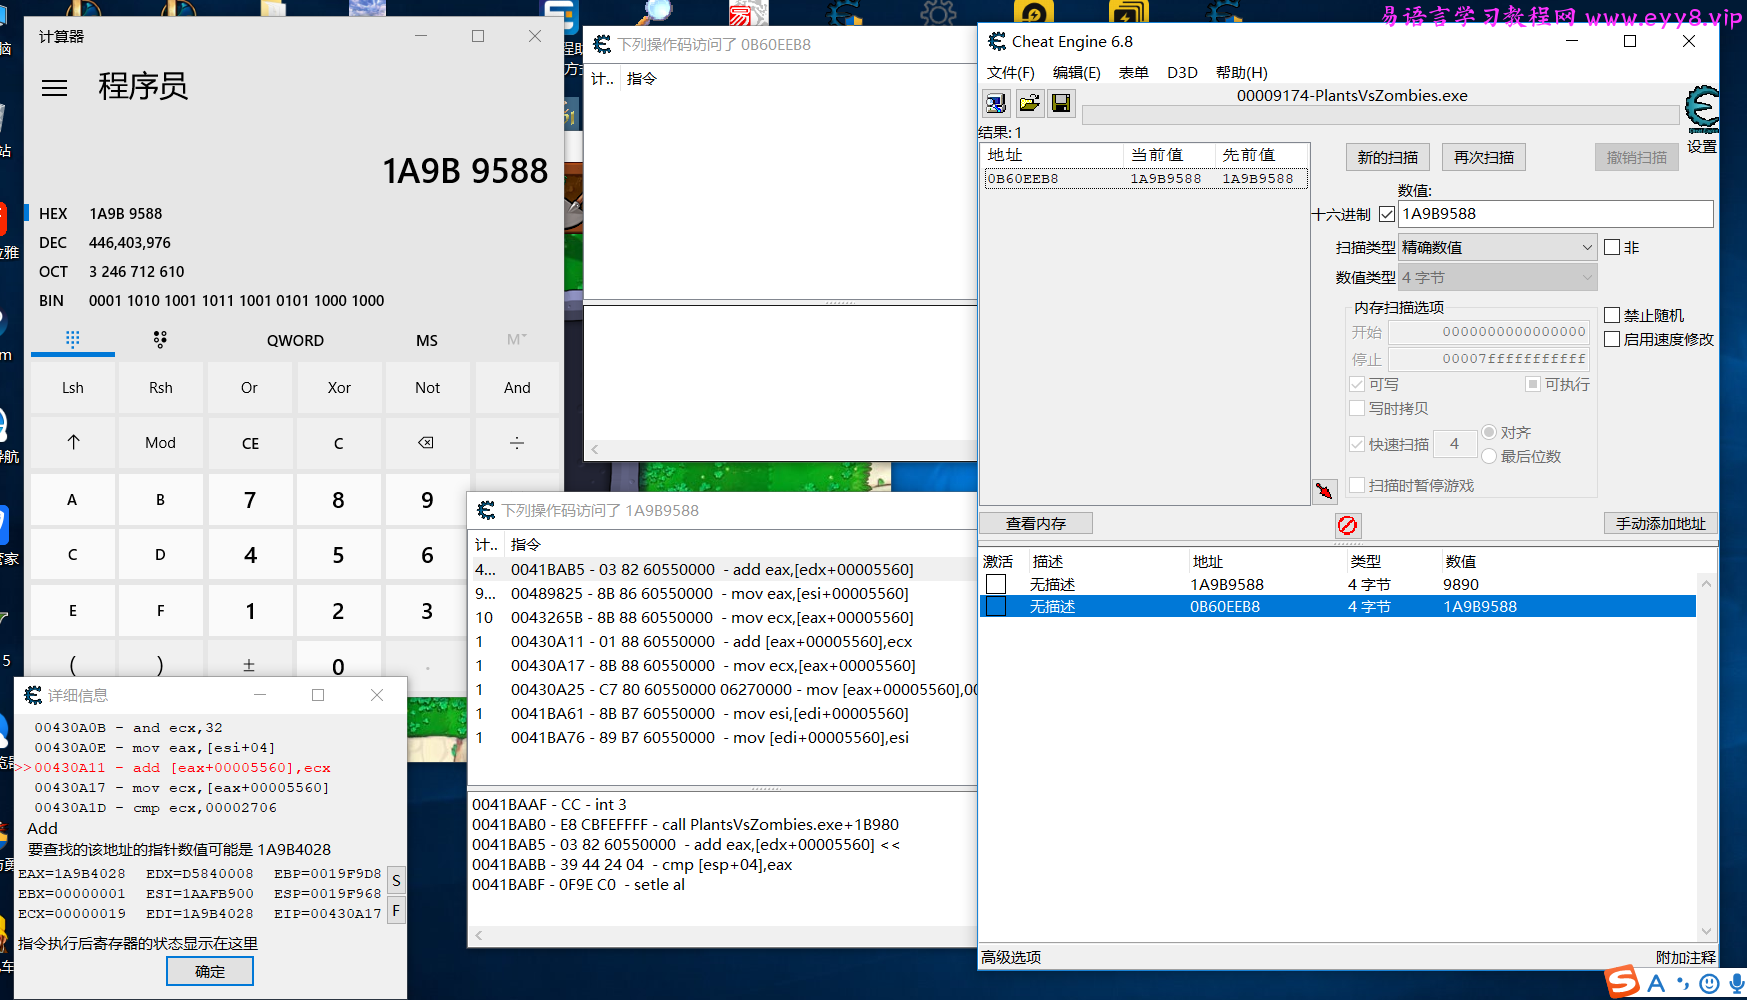This screenshot has height=1000, width=1747.
Task: Click calculator backspace key
Action: [x=426, y=443]
